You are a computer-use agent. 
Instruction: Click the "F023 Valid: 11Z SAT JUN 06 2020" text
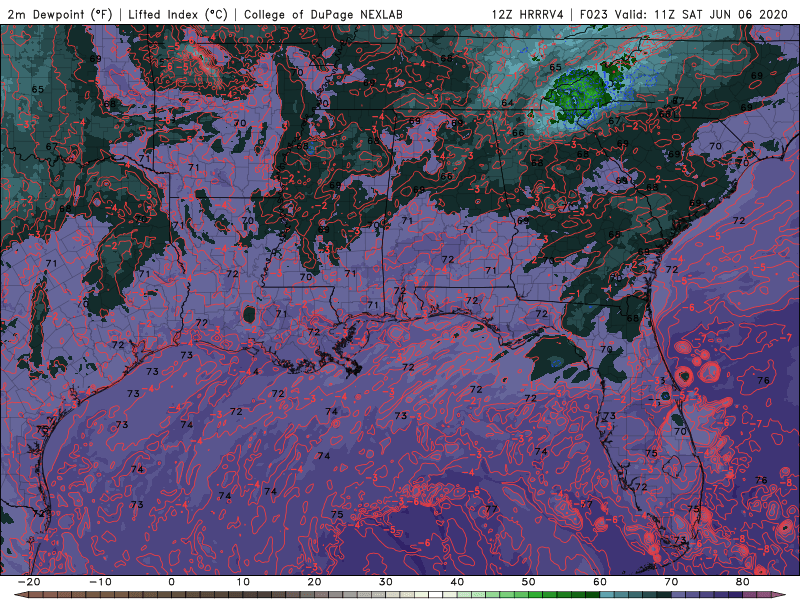pos(684,14)
